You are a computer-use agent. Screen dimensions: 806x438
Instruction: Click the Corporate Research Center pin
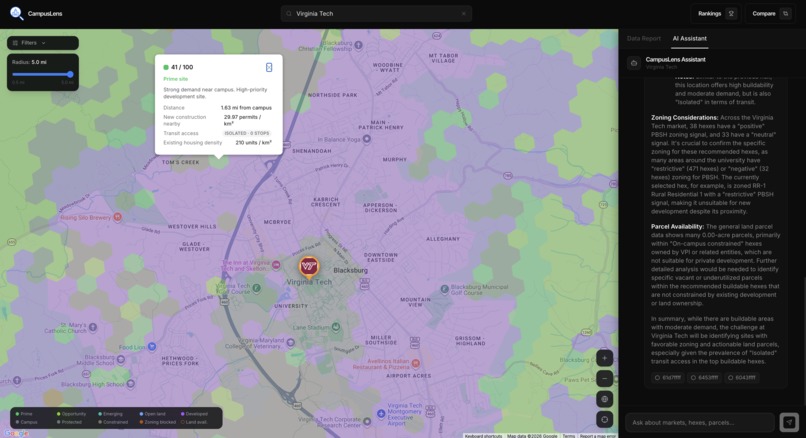click(367, 422)
